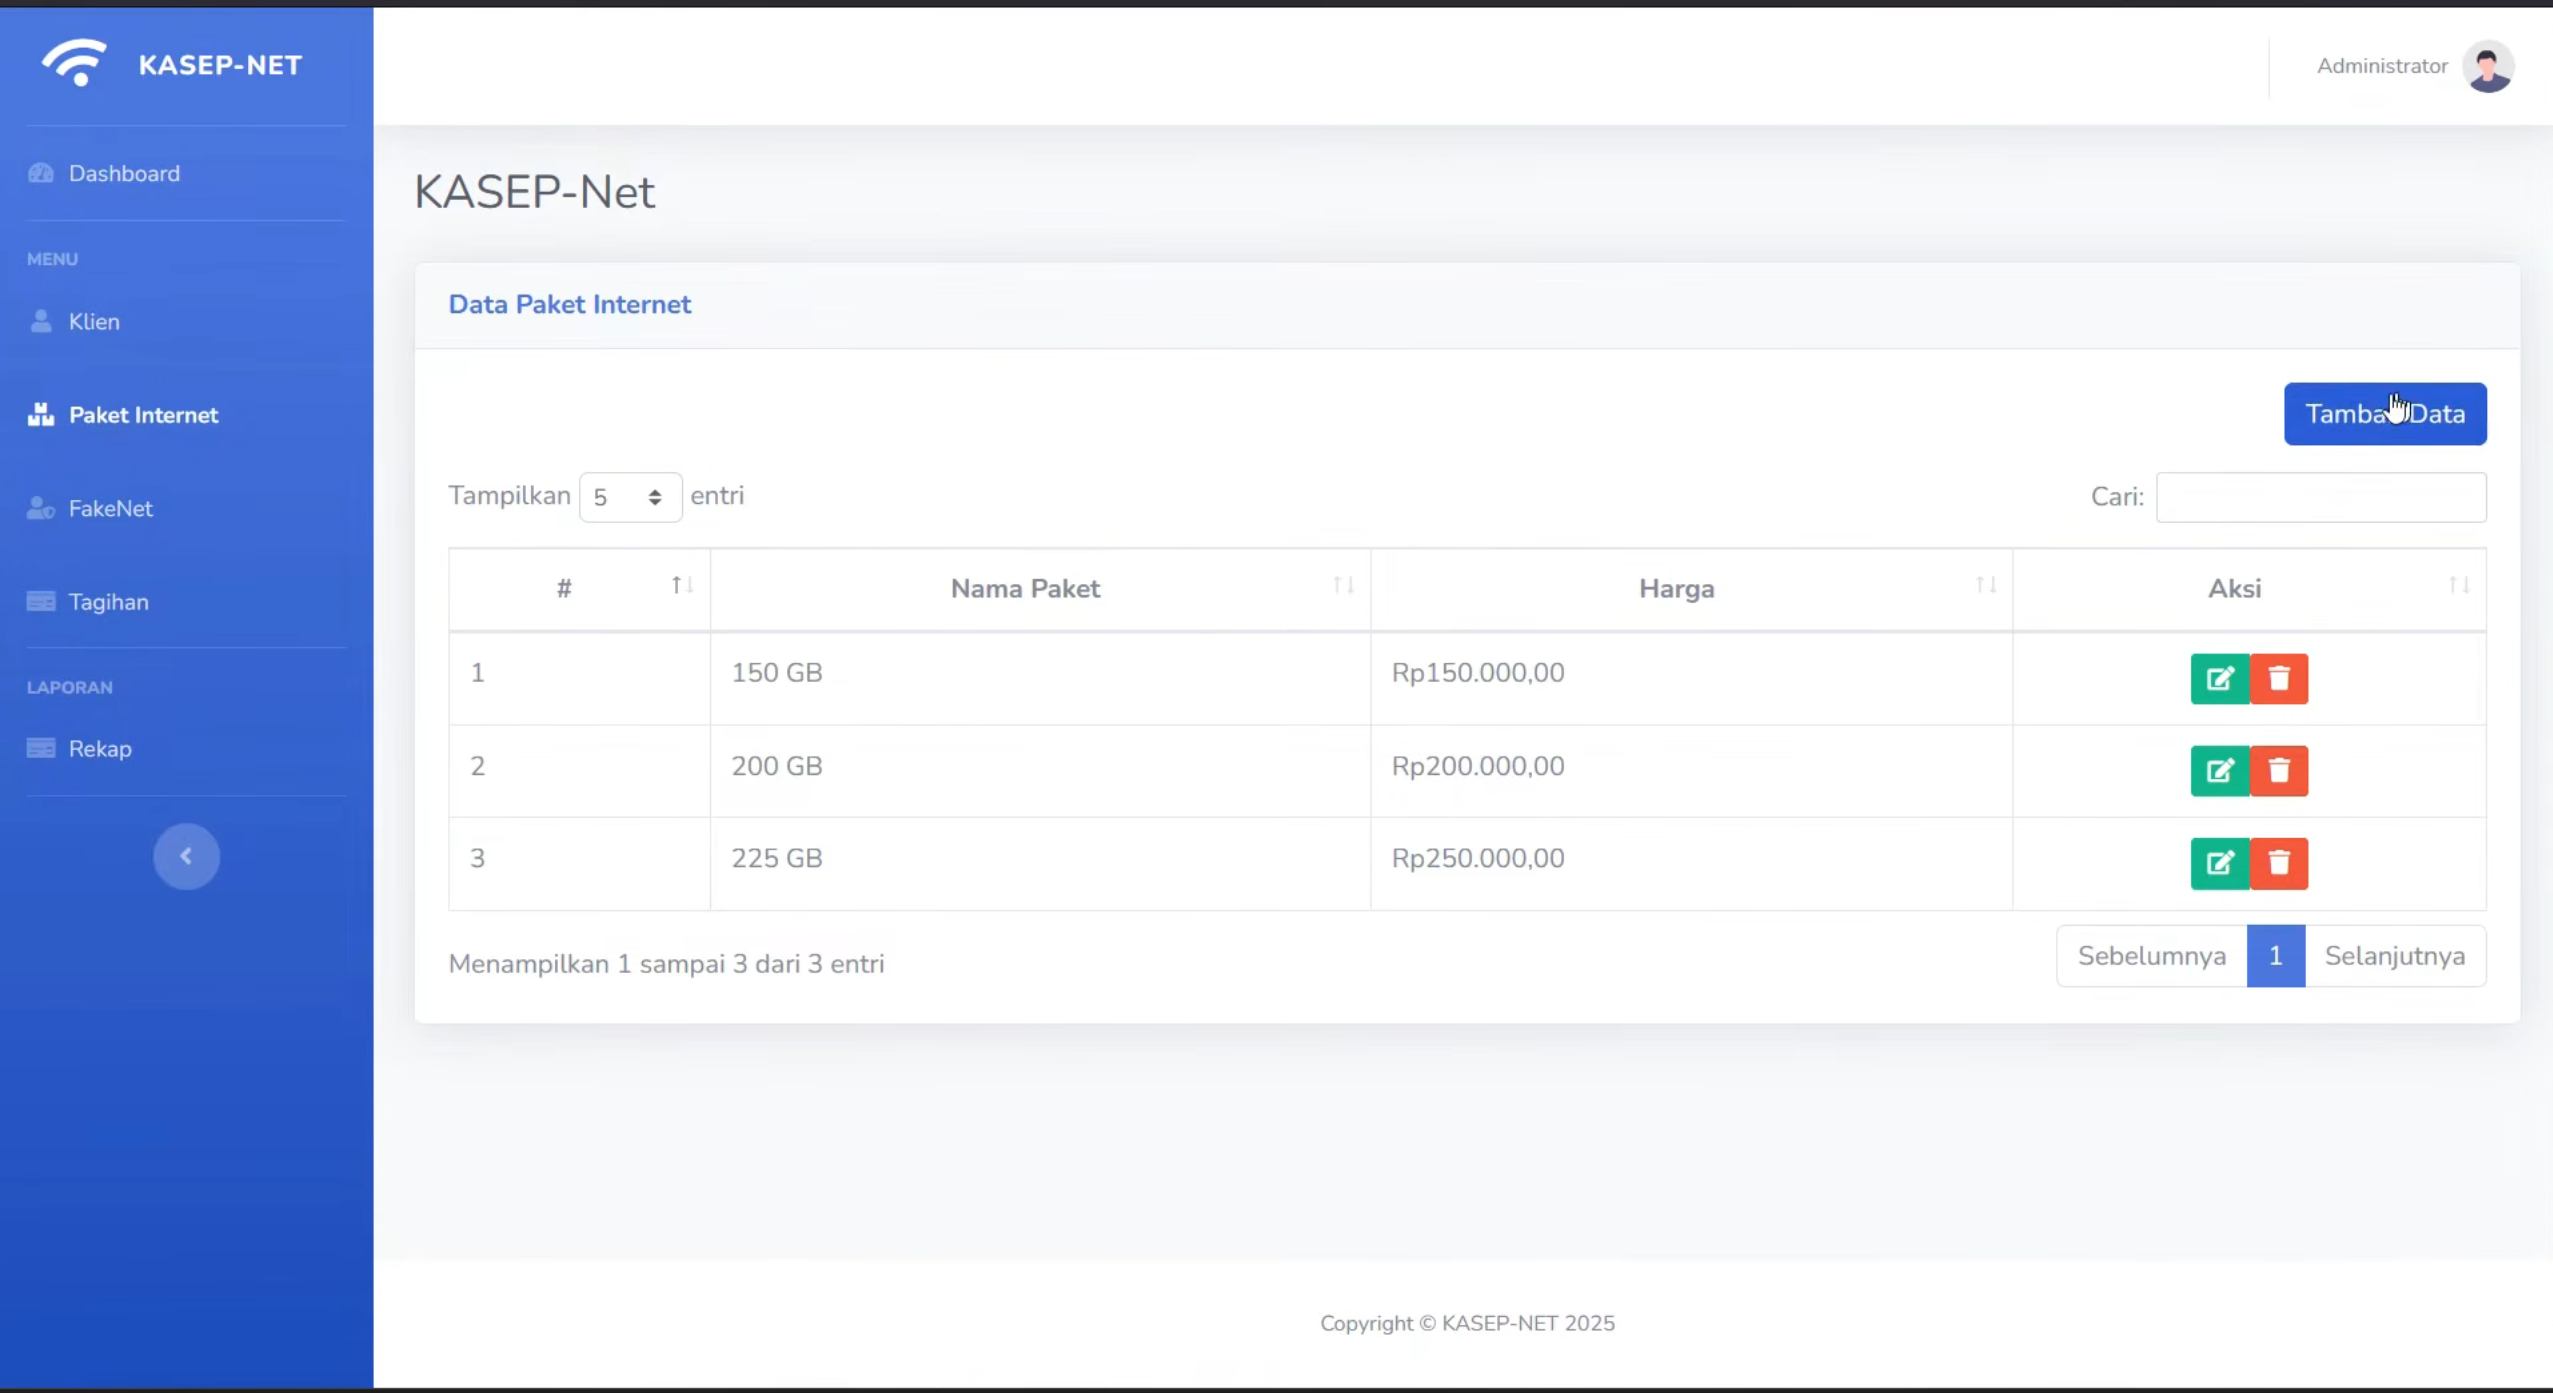
Task: Click the Klien person icon
Action: (x=41, y=321)
